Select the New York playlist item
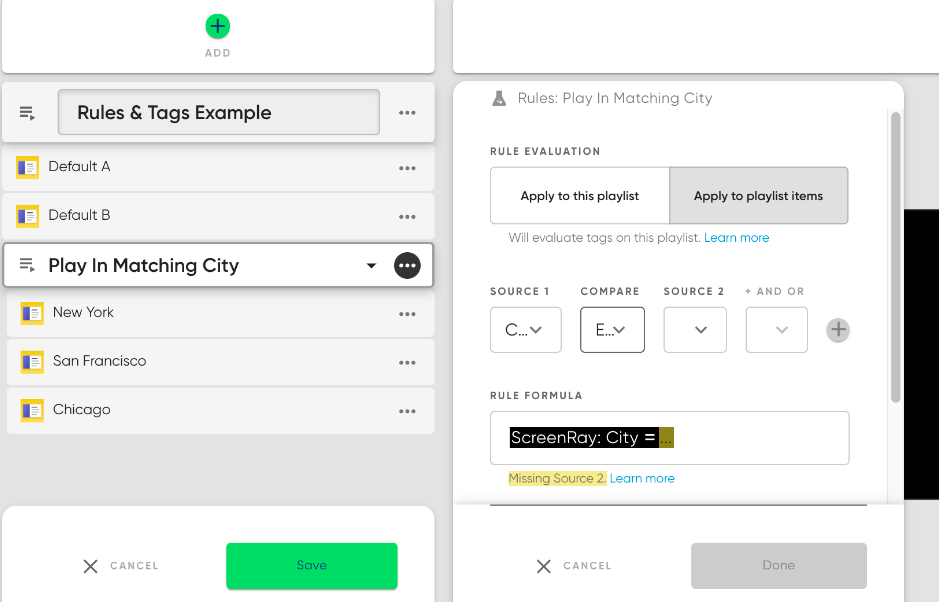Viewport: 939px width, 602px height. (x=220, y=313)
